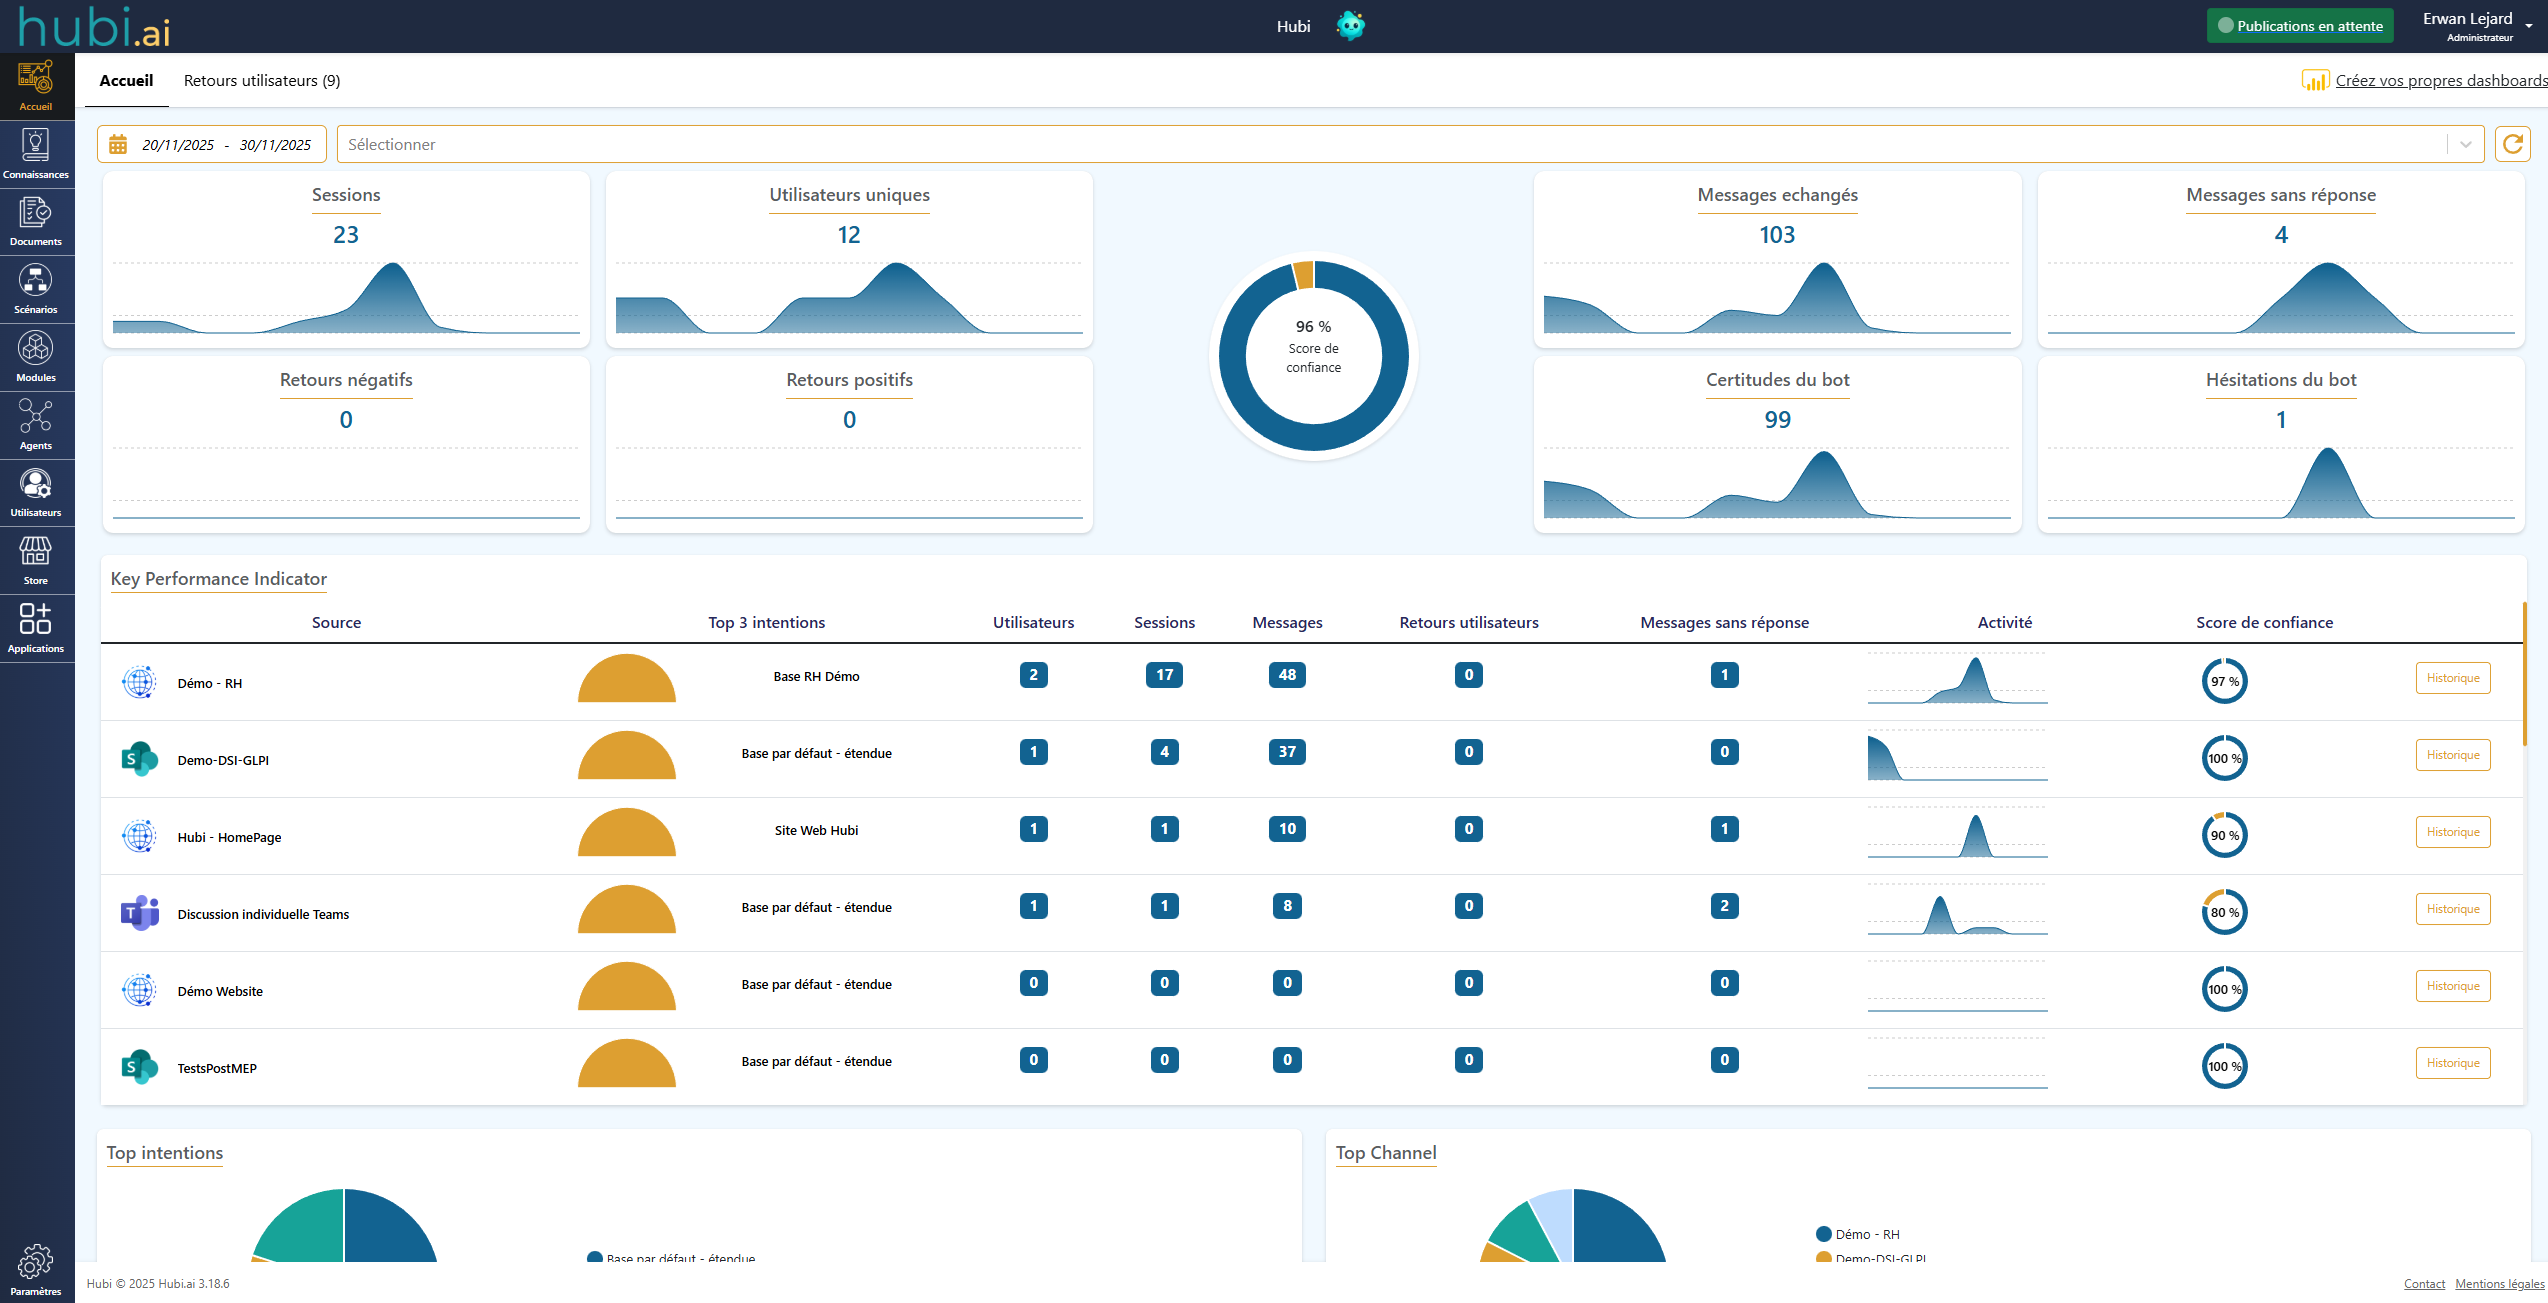This screenshot has height=1303, width=2548.
Task: Click Démo - RH legend color dot
Action: 1824,1234
